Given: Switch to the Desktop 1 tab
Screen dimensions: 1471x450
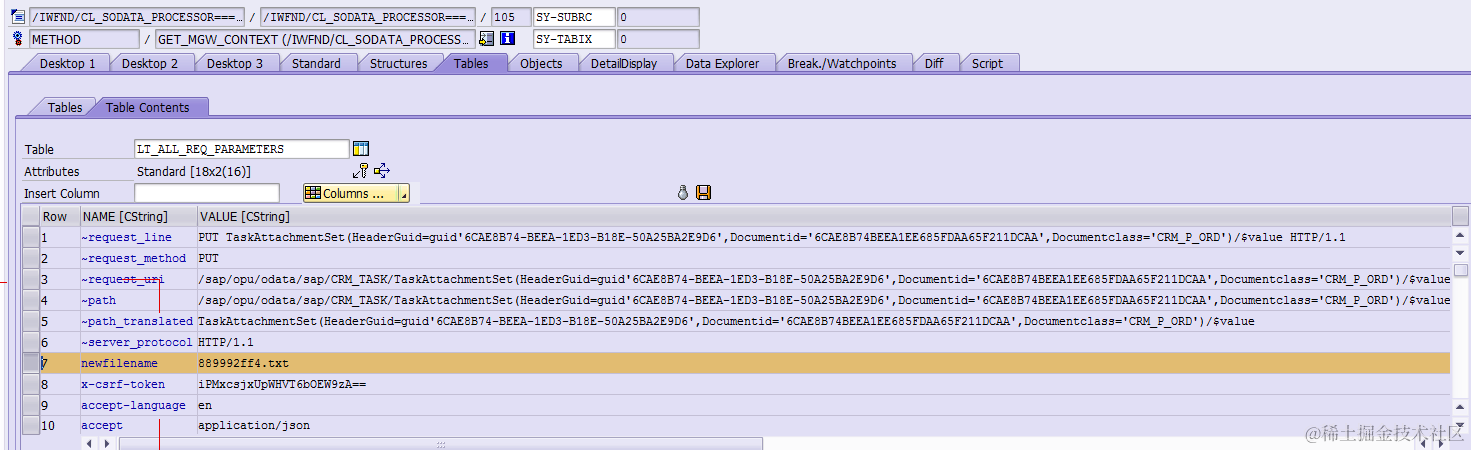Looking at the screenshot, I should tap(67, 63).
